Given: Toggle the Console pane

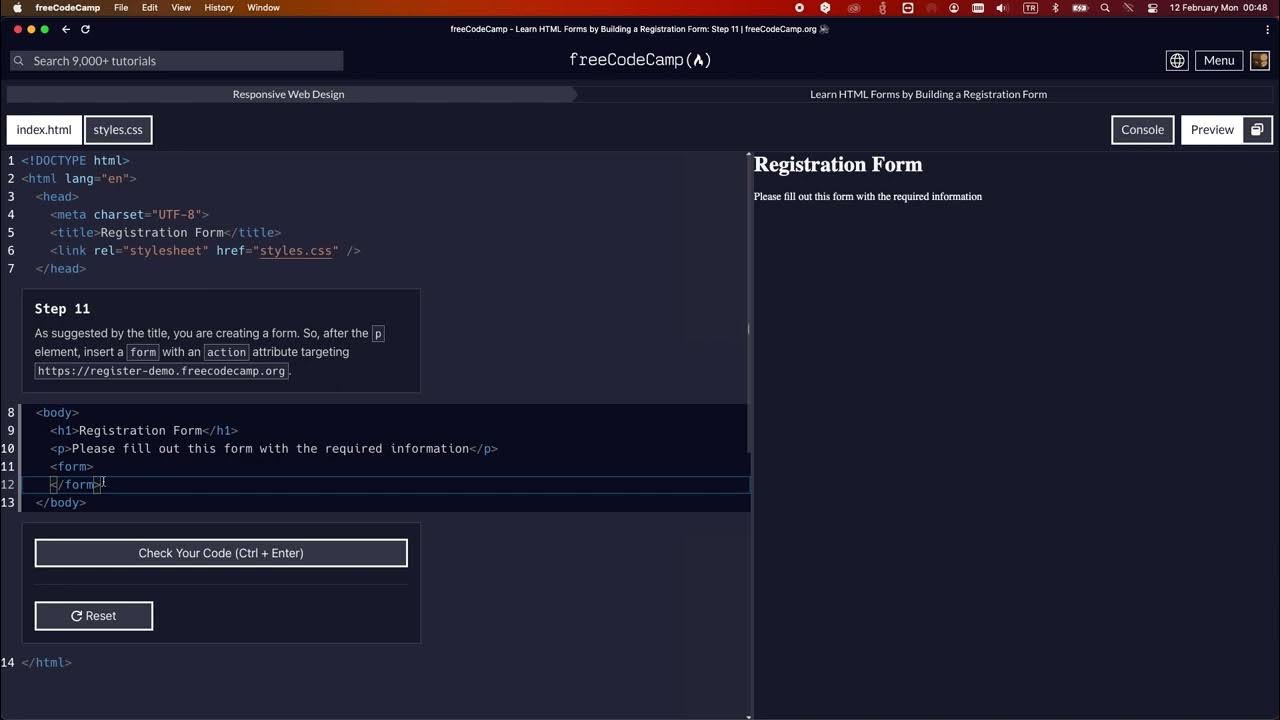Looking at the screenshot, I should pos(1142,130).
